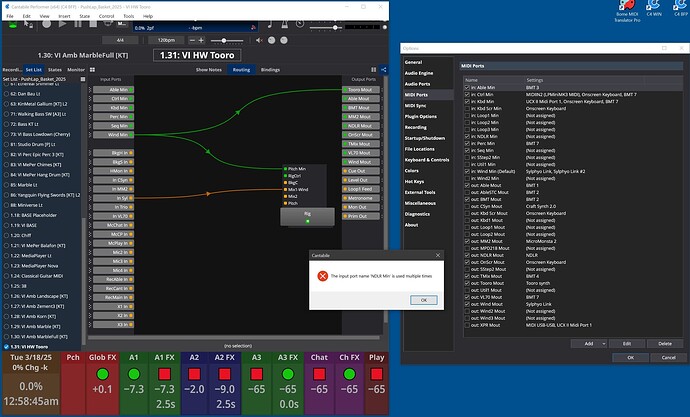Click the columns layout icon above Output Ports
The width and height of the screenshot is (690, 417).
[x=373, y=70]
